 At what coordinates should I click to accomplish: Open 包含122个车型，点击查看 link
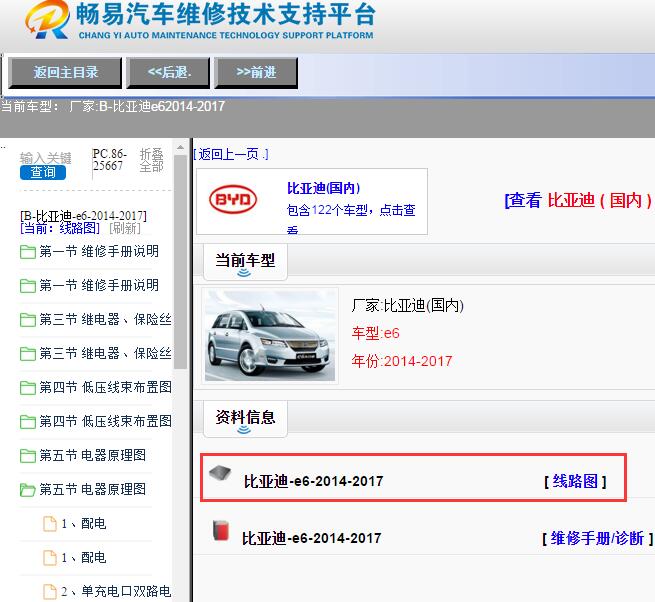pyautogui.click(x=351, y=217)
